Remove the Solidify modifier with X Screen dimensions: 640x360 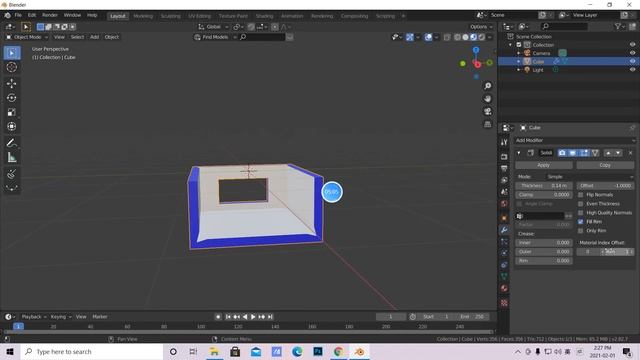[x=630, y=153]
